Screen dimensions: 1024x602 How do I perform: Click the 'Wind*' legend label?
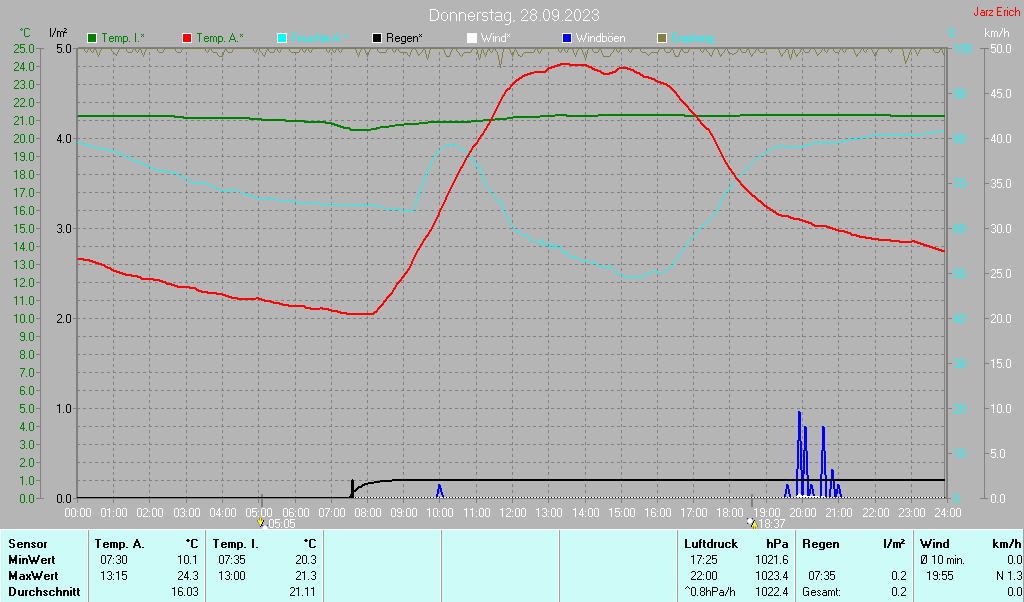pyautogui.click(x=496, y=39)
